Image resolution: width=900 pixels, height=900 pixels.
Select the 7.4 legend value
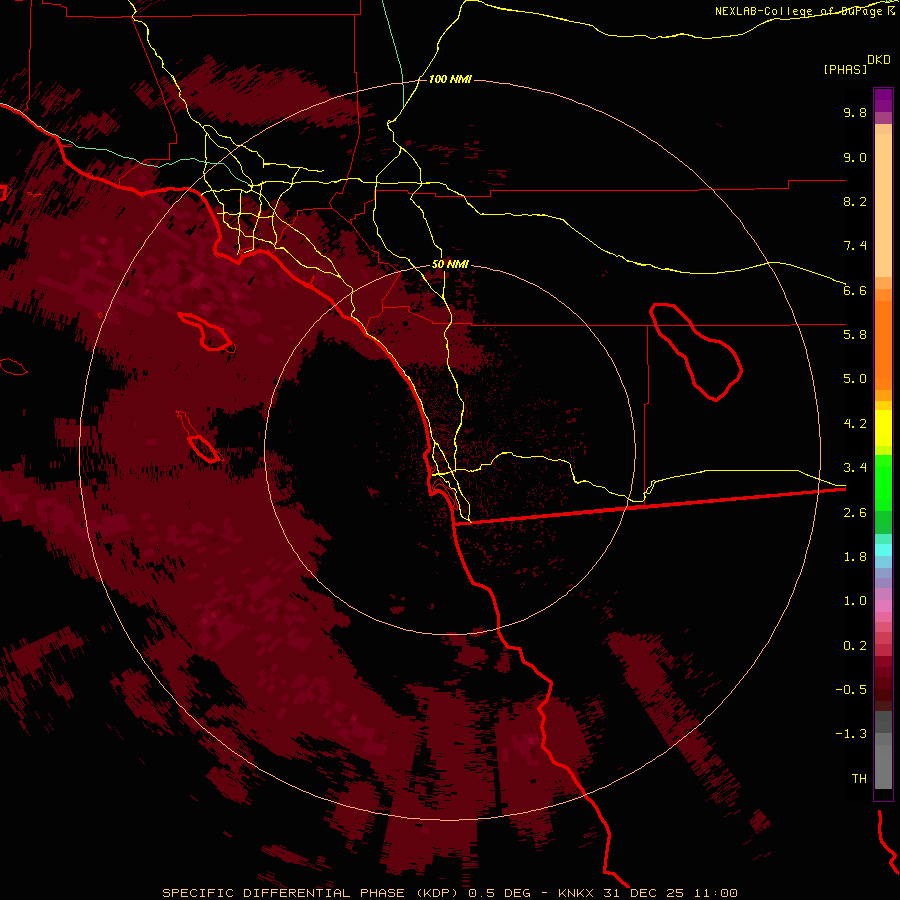tap(855, 246)
